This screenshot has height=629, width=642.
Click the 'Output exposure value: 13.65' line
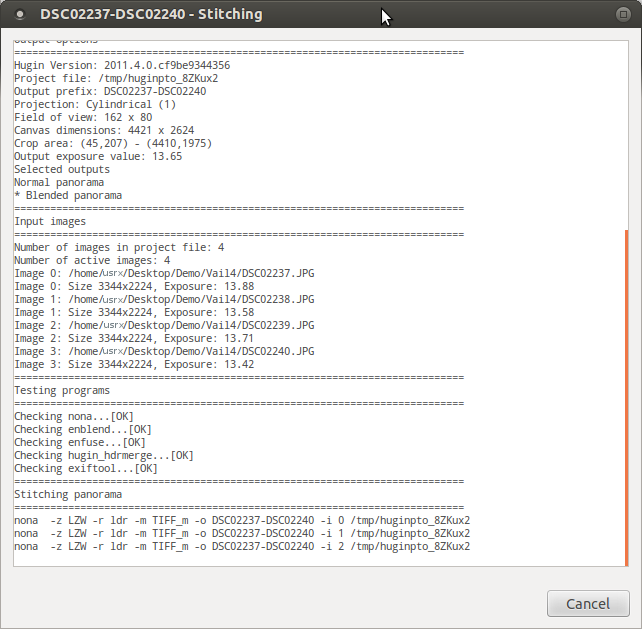pyautogui.click(x=98, y=156)
